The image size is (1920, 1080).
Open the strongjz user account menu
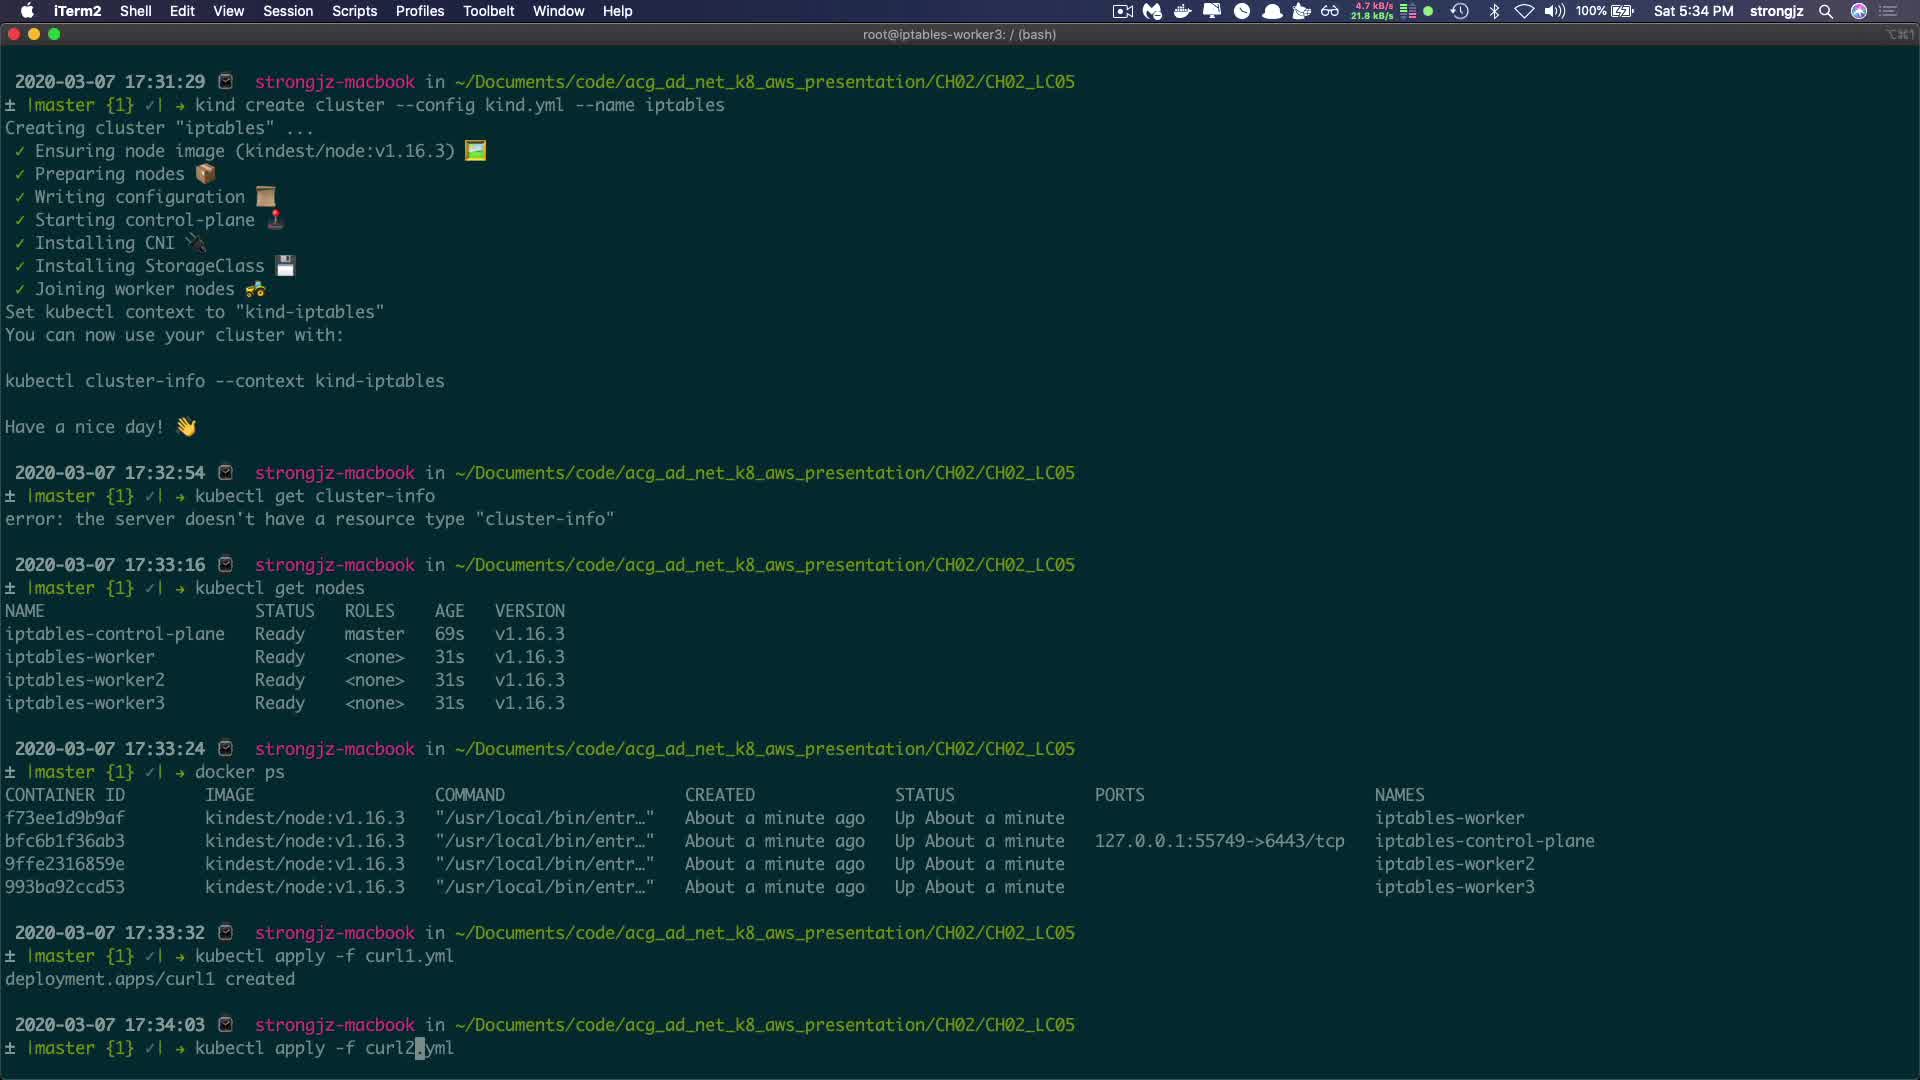coord(1776,11)
